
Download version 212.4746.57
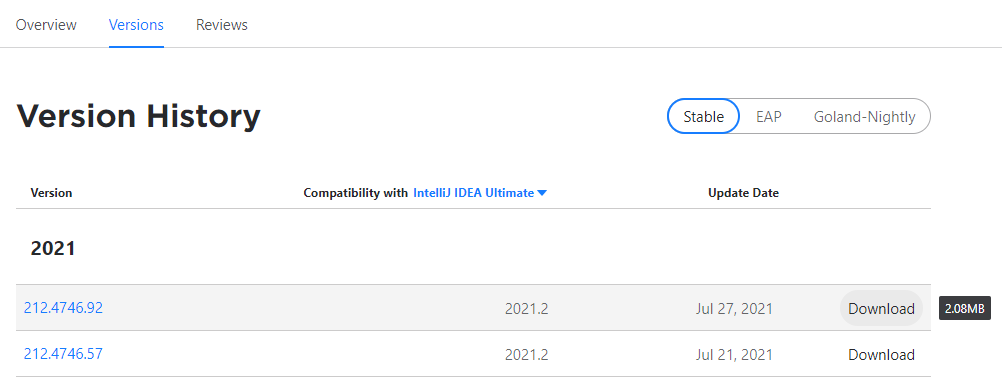coord(881,355)
